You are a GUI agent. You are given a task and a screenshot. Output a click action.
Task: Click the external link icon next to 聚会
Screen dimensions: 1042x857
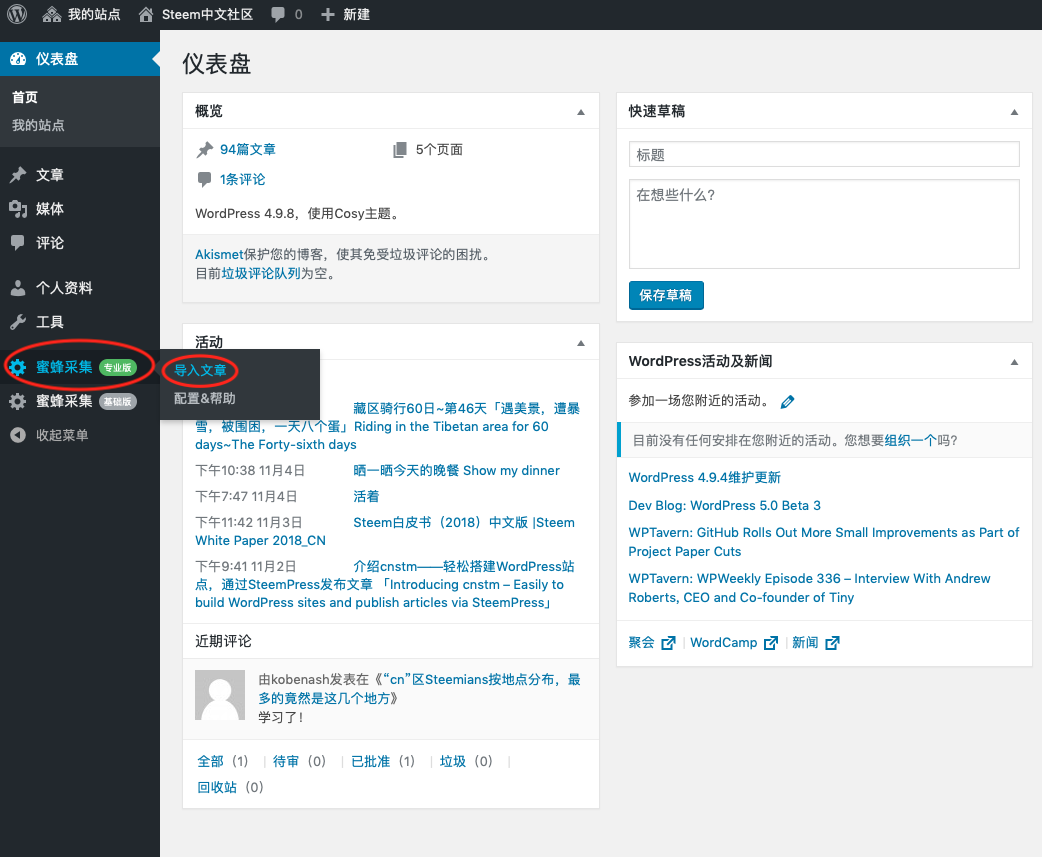point(669,642)
